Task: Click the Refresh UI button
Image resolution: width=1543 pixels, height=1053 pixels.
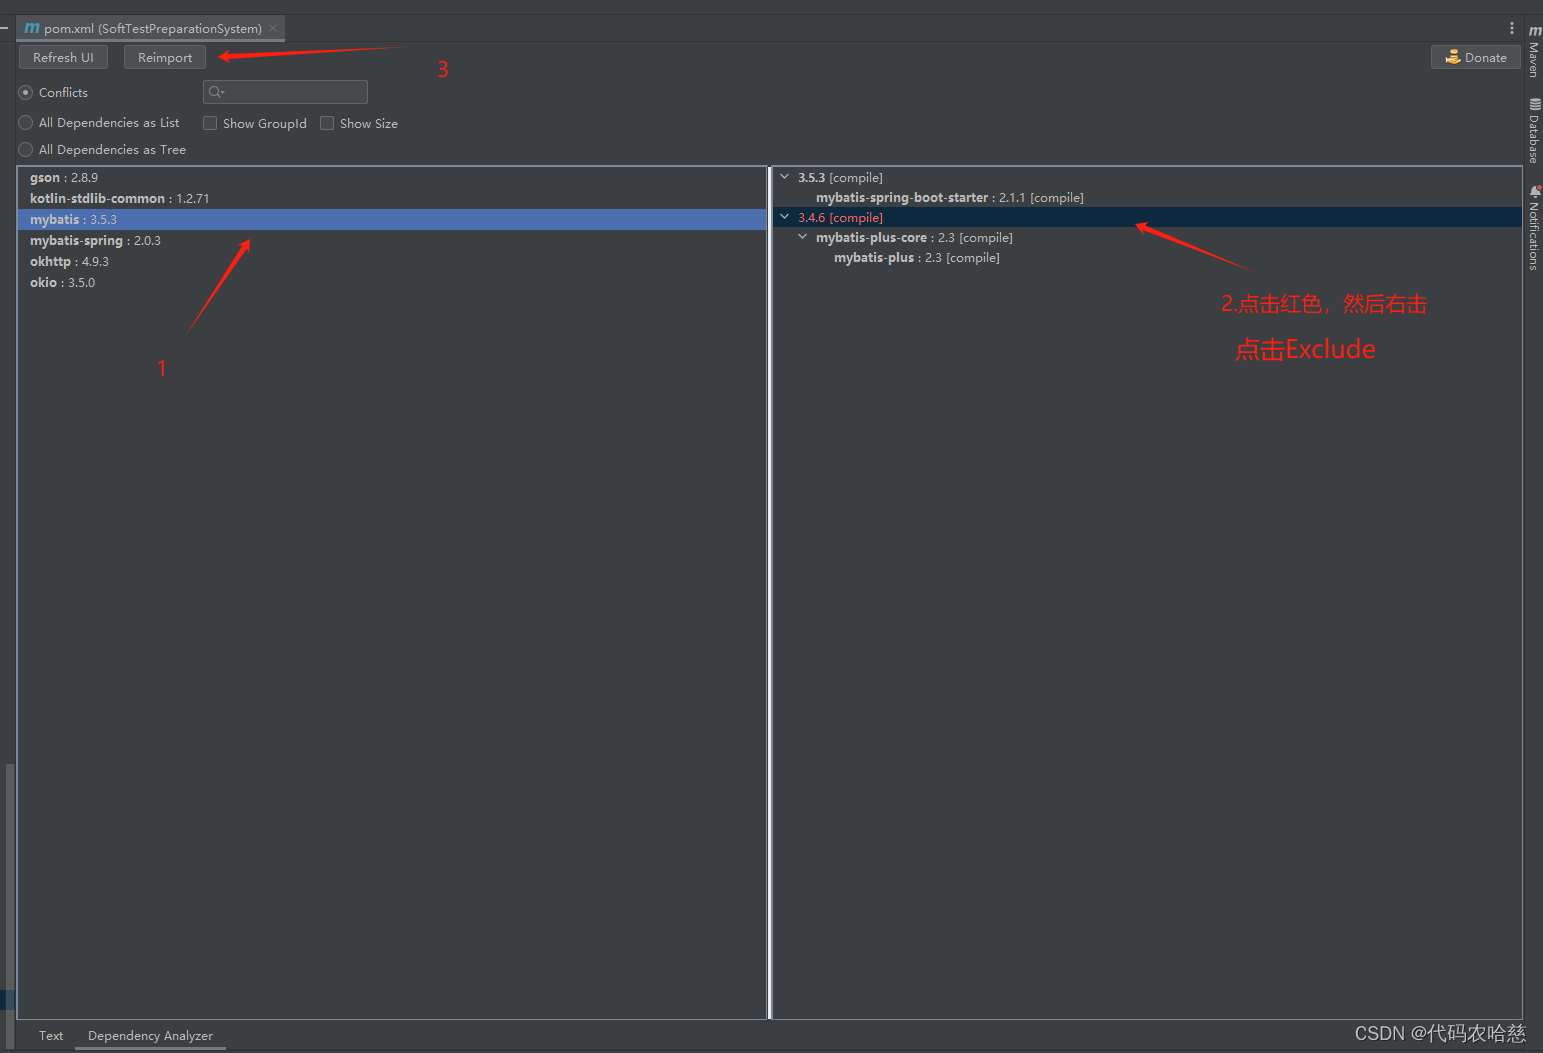Action: 63,57
